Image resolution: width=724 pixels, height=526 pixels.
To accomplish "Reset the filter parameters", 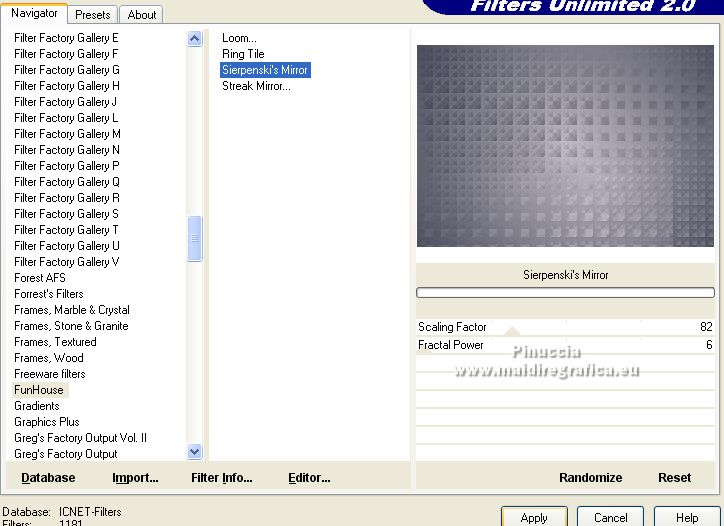I will pos(674,478).
